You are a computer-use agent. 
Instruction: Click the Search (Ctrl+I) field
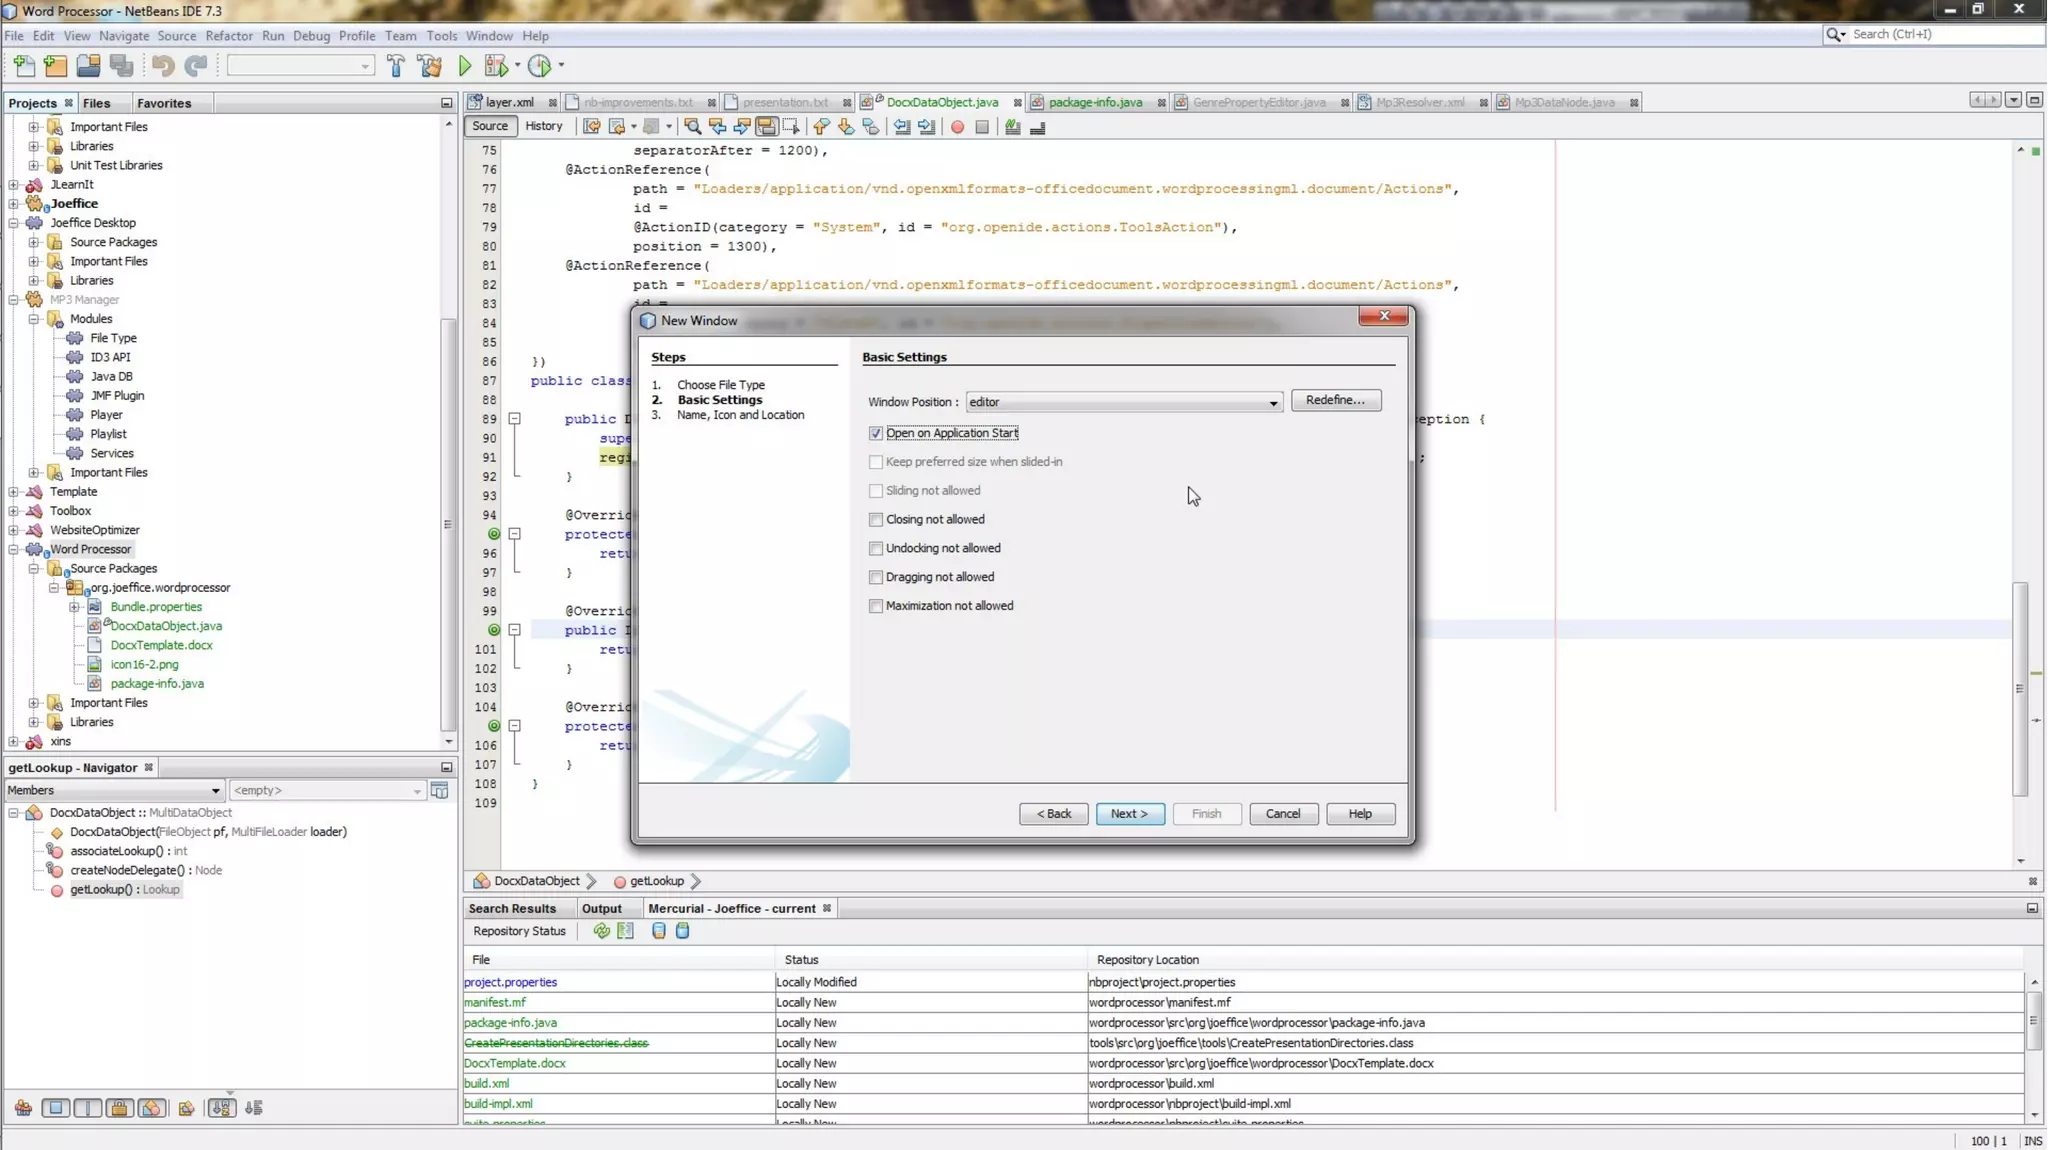click(1940, 34)
